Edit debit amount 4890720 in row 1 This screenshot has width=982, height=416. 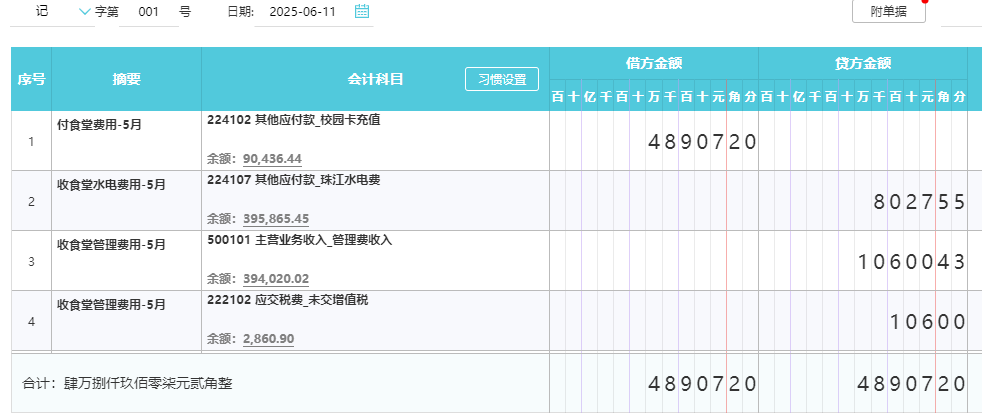(654, 141)
